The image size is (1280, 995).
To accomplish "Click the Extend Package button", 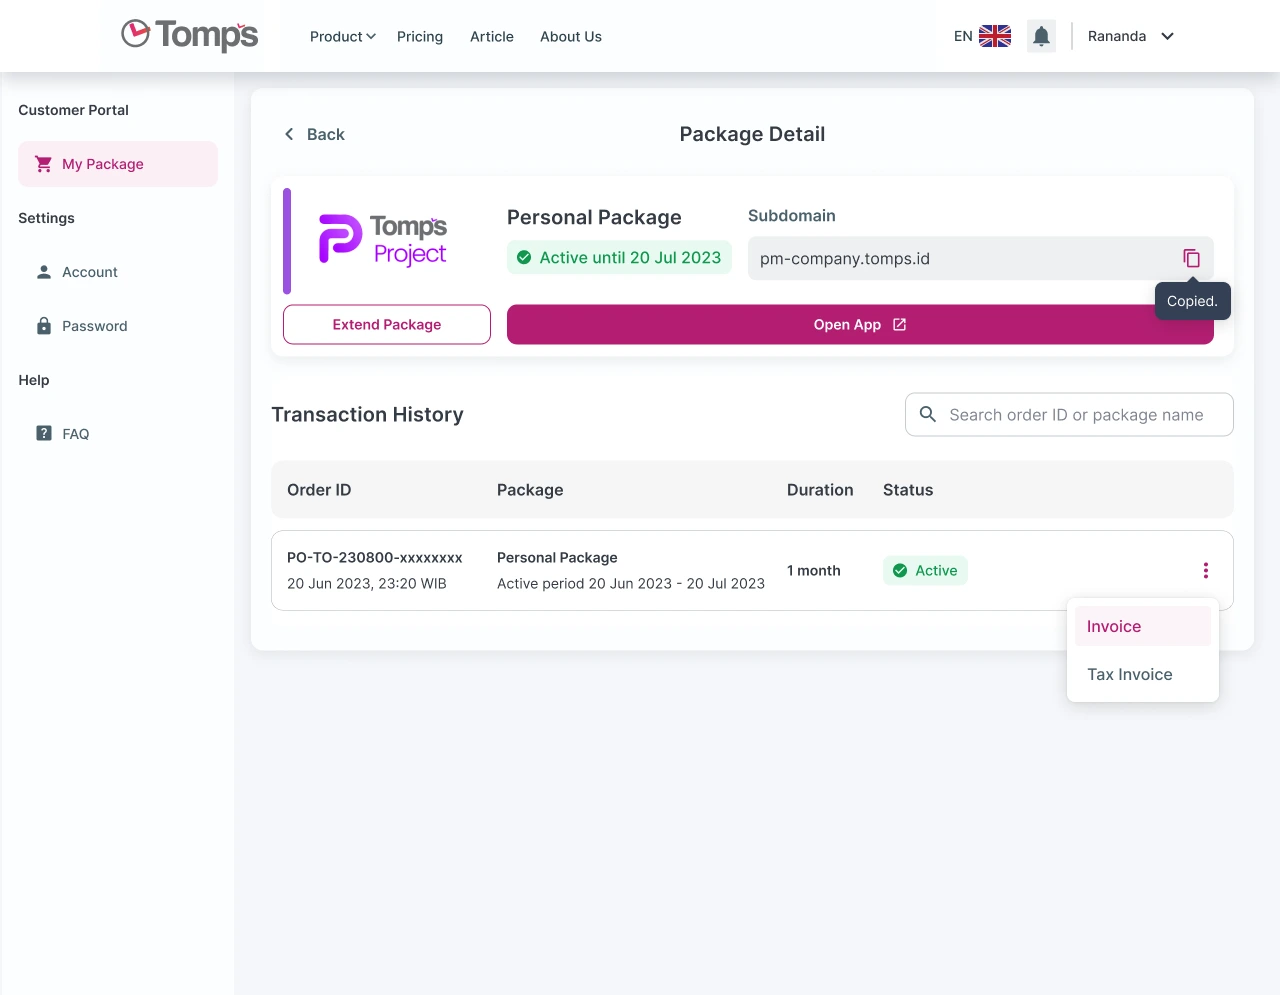I will 386,324.
